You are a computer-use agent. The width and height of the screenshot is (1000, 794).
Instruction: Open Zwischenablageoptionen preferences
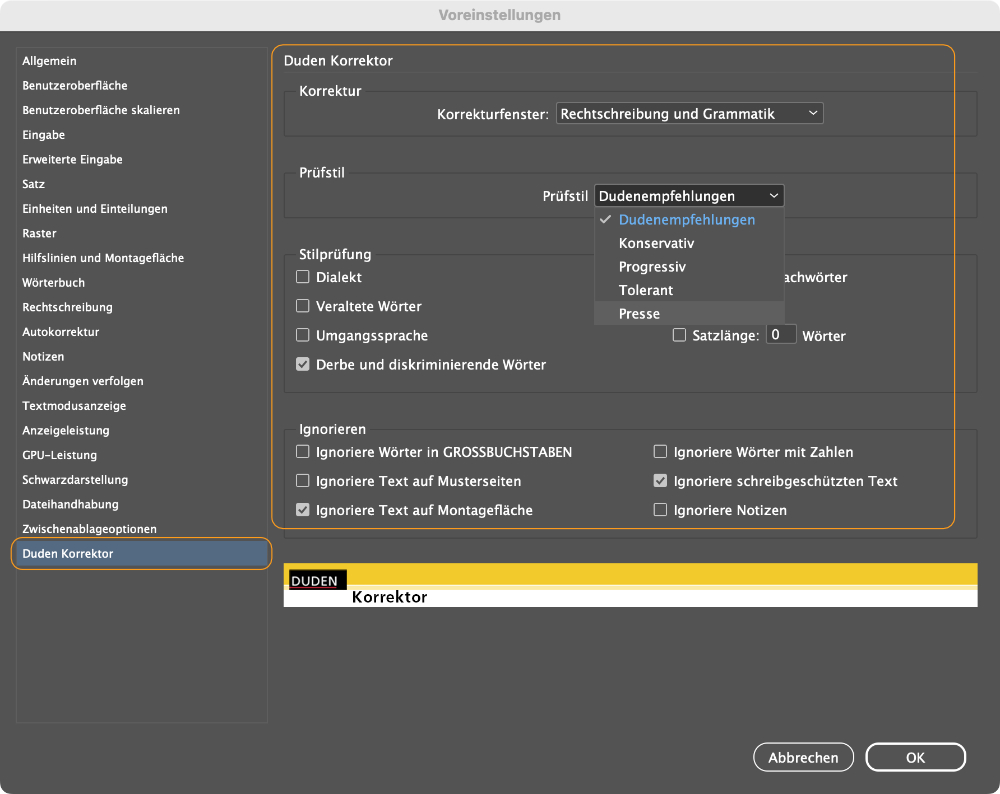tap(89, 529)
